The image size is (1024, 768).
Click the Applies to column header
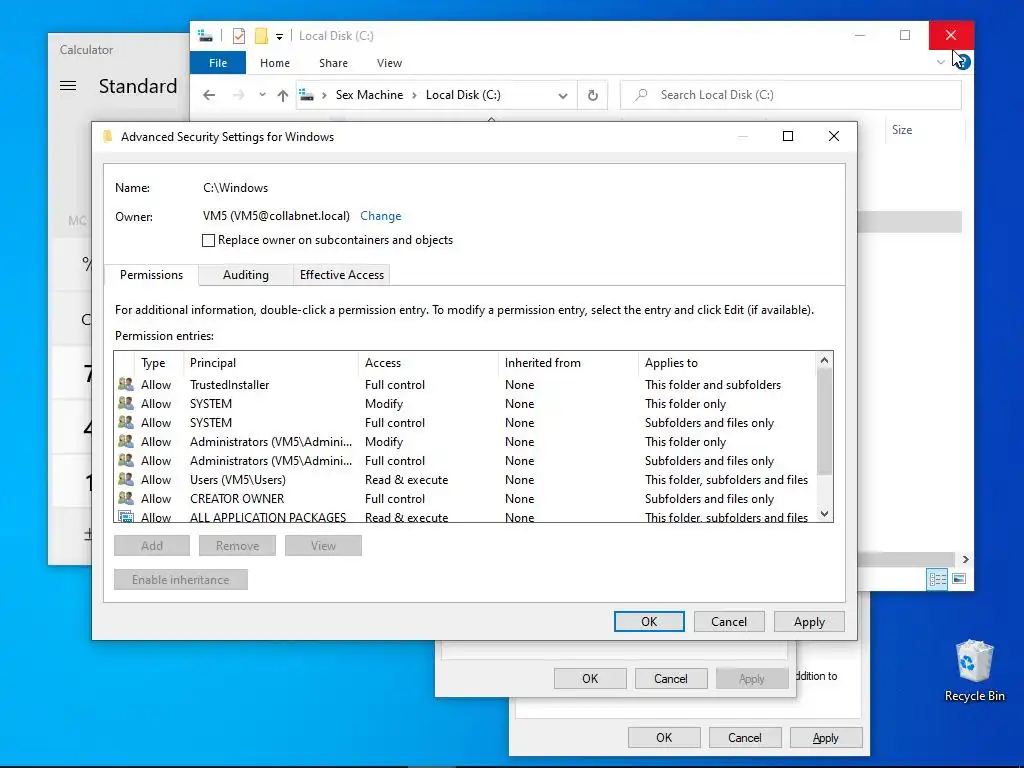(x=727, y=363)
